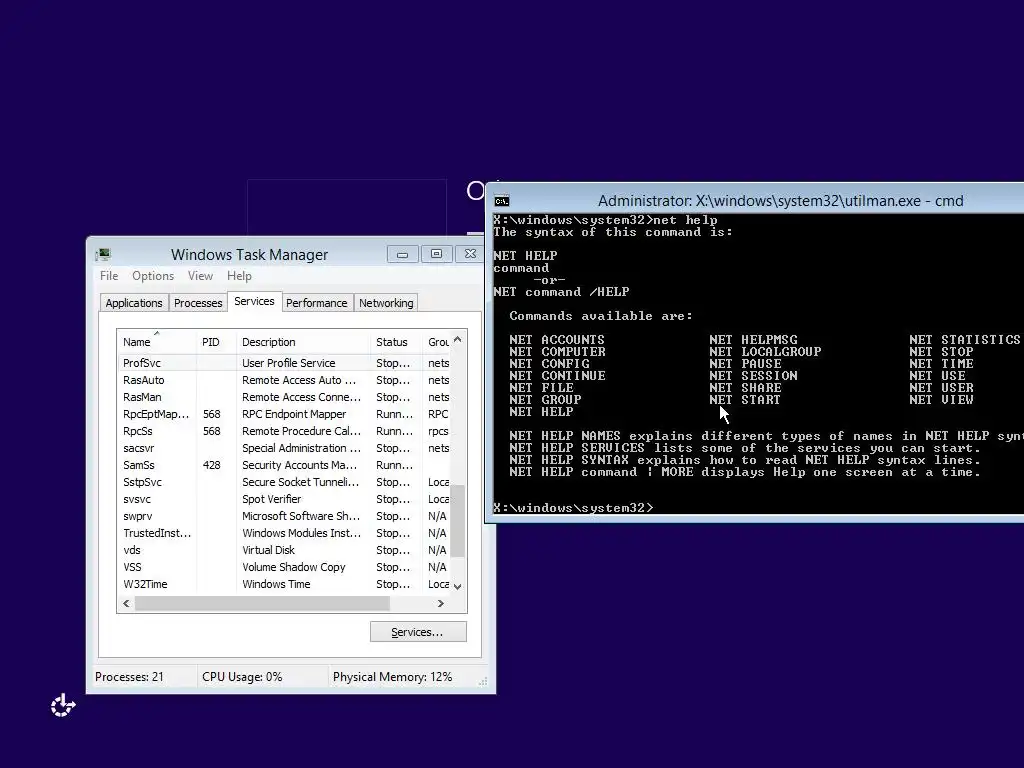
Task: Click the horizontal scrollbar left arrow
Action: [127, 603]
